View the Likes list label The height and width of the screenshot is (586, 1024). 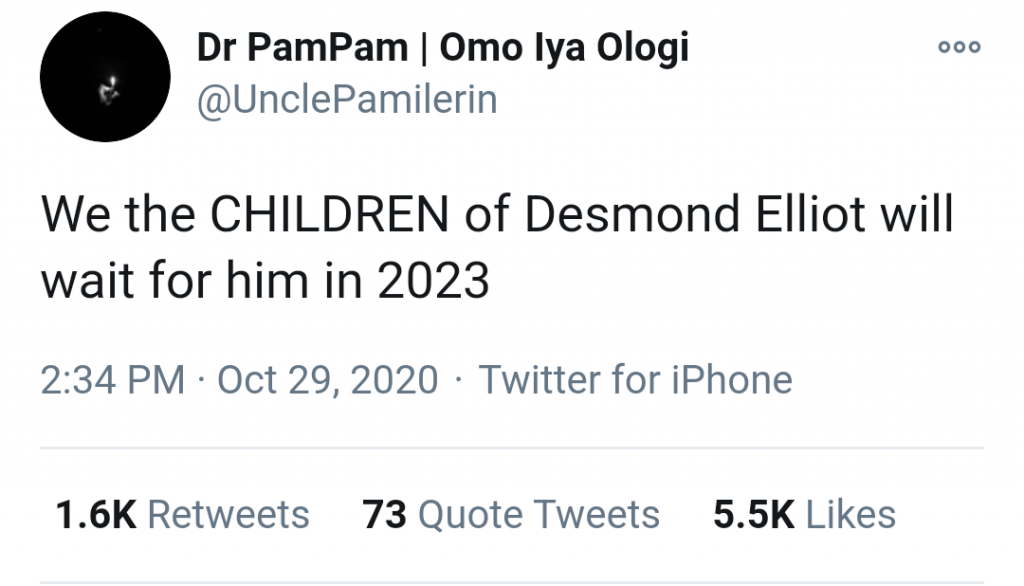[x=850, y=515]
